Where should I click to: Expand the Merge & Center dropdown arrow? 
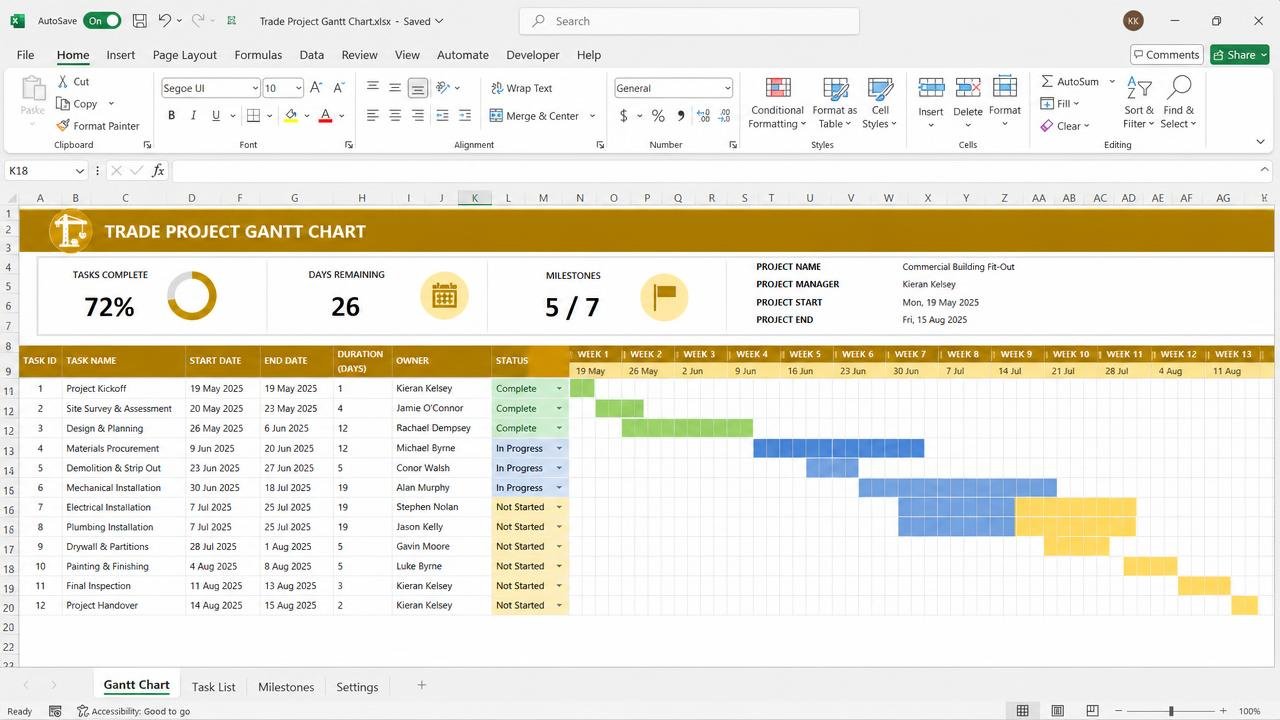pos(592,116)
